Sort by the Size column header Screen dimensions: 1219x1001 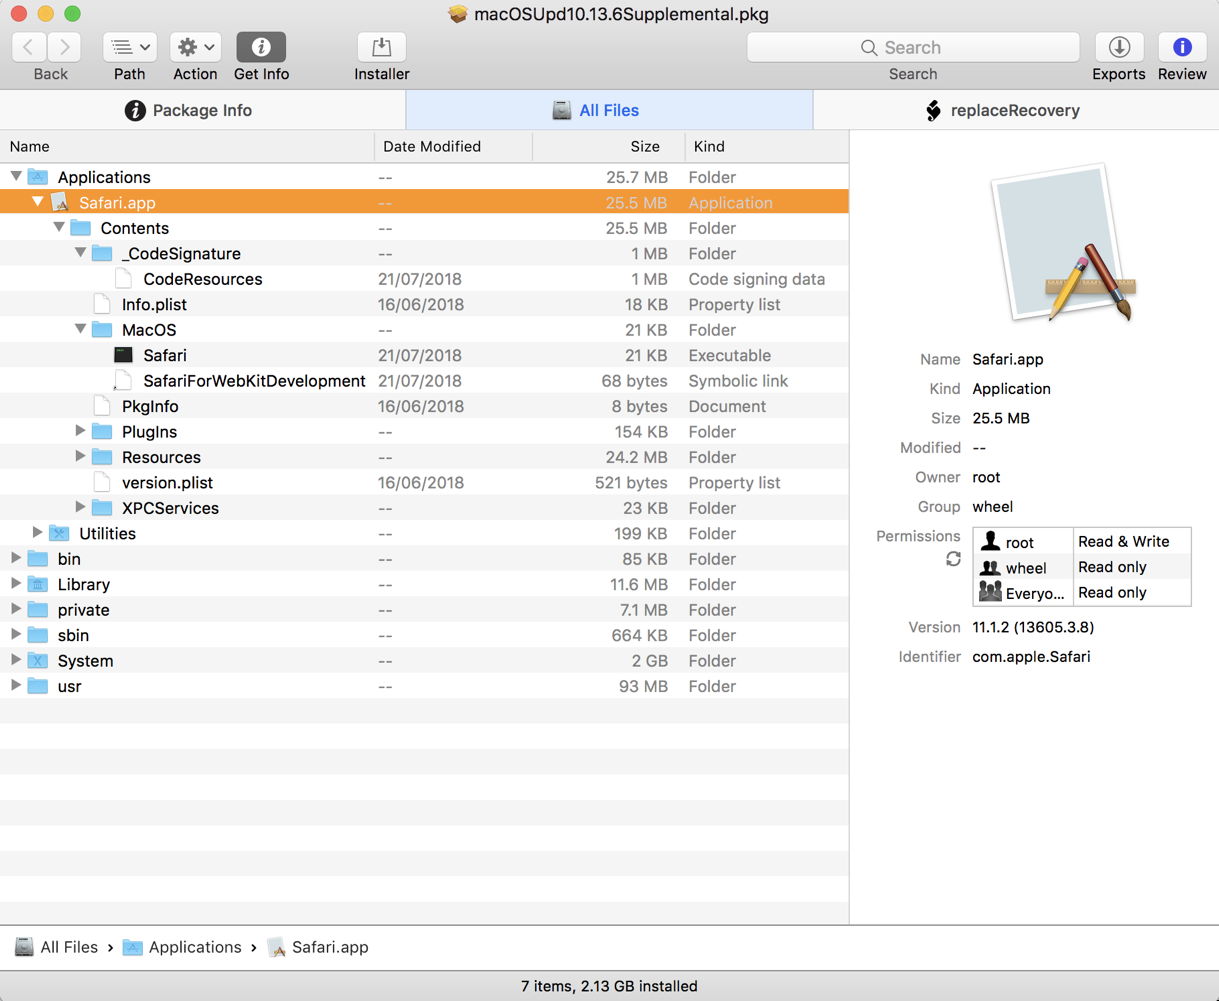644,146
